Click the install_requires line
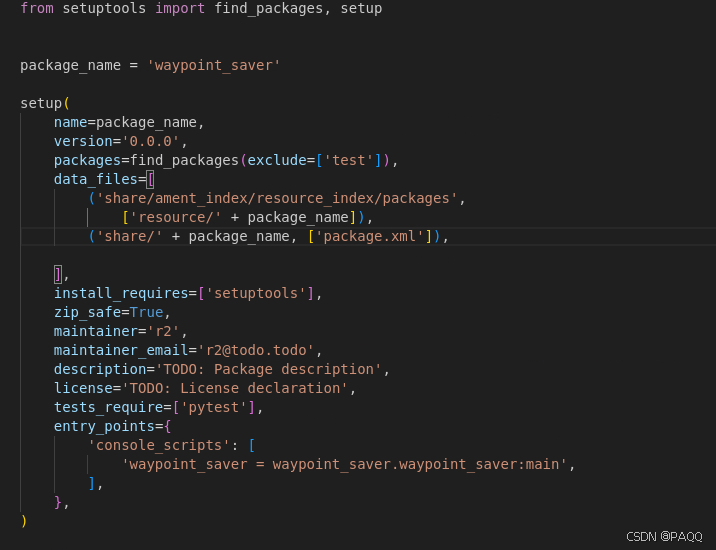This screenshot has width=716, height=550. pos(188,293)
